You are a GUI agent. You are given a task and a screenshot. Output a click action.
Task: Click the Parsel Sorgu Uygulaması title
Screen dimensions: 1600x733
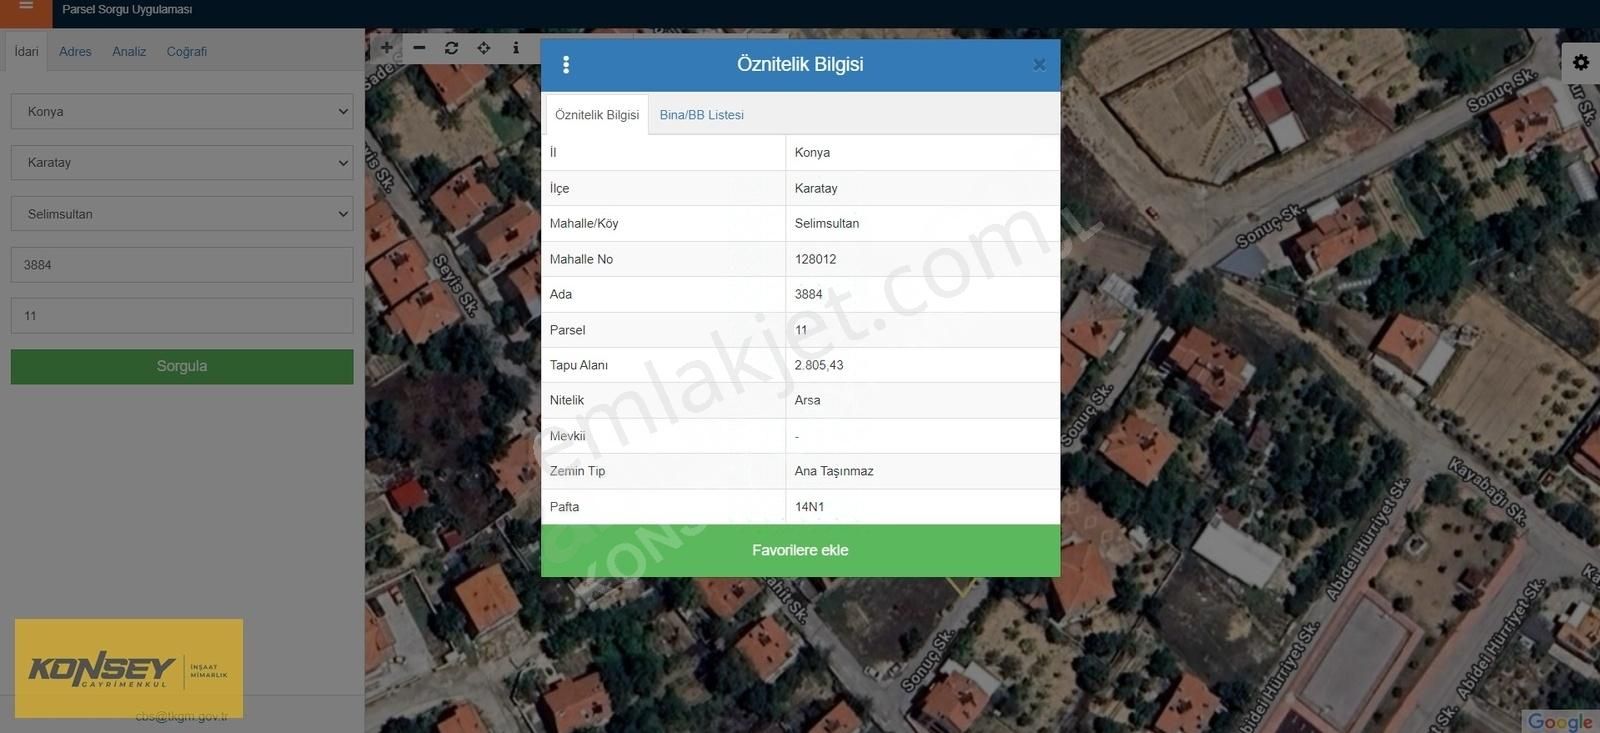pos(127,9)
